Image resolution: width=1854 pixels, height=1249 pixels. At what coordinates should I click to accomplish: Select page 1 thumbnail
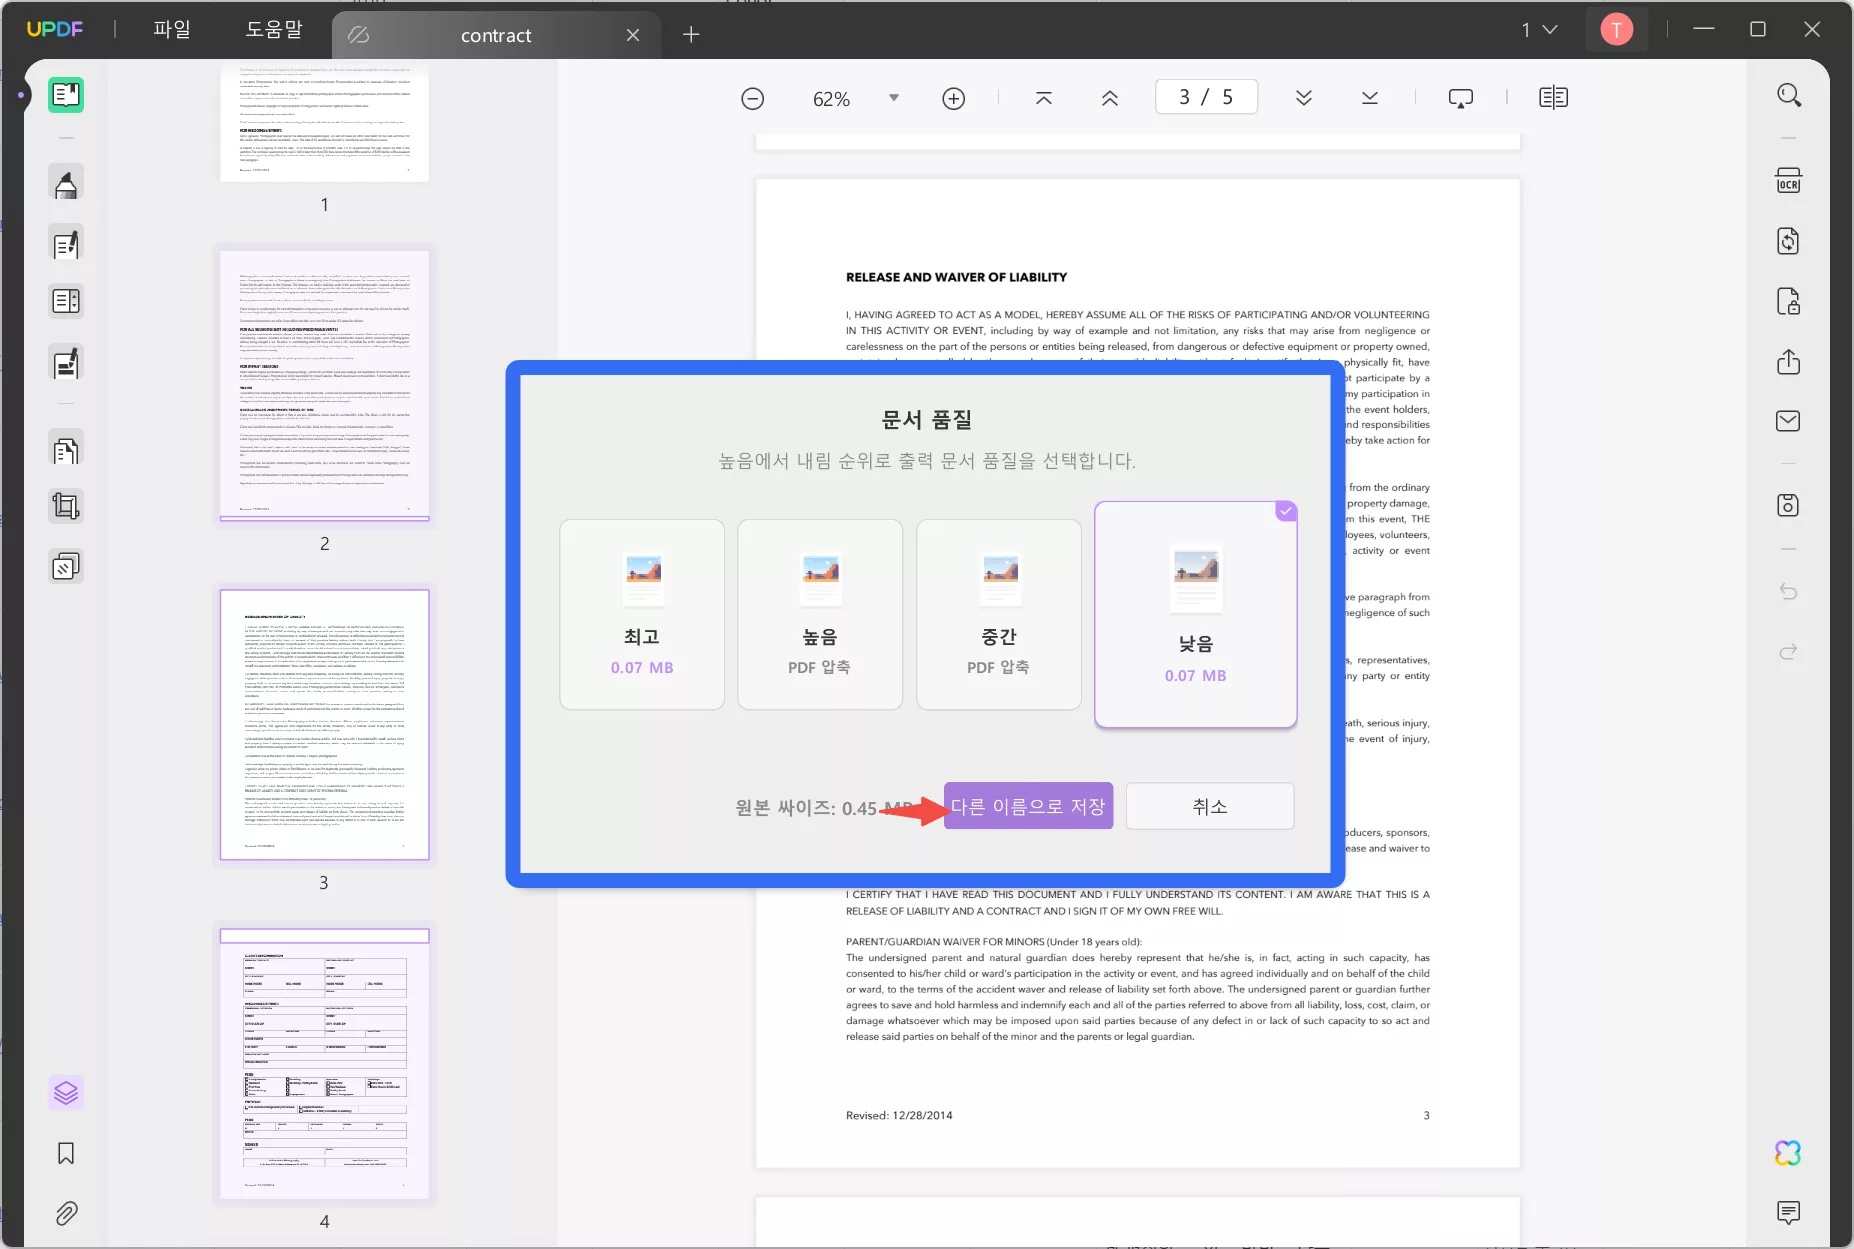325,124
